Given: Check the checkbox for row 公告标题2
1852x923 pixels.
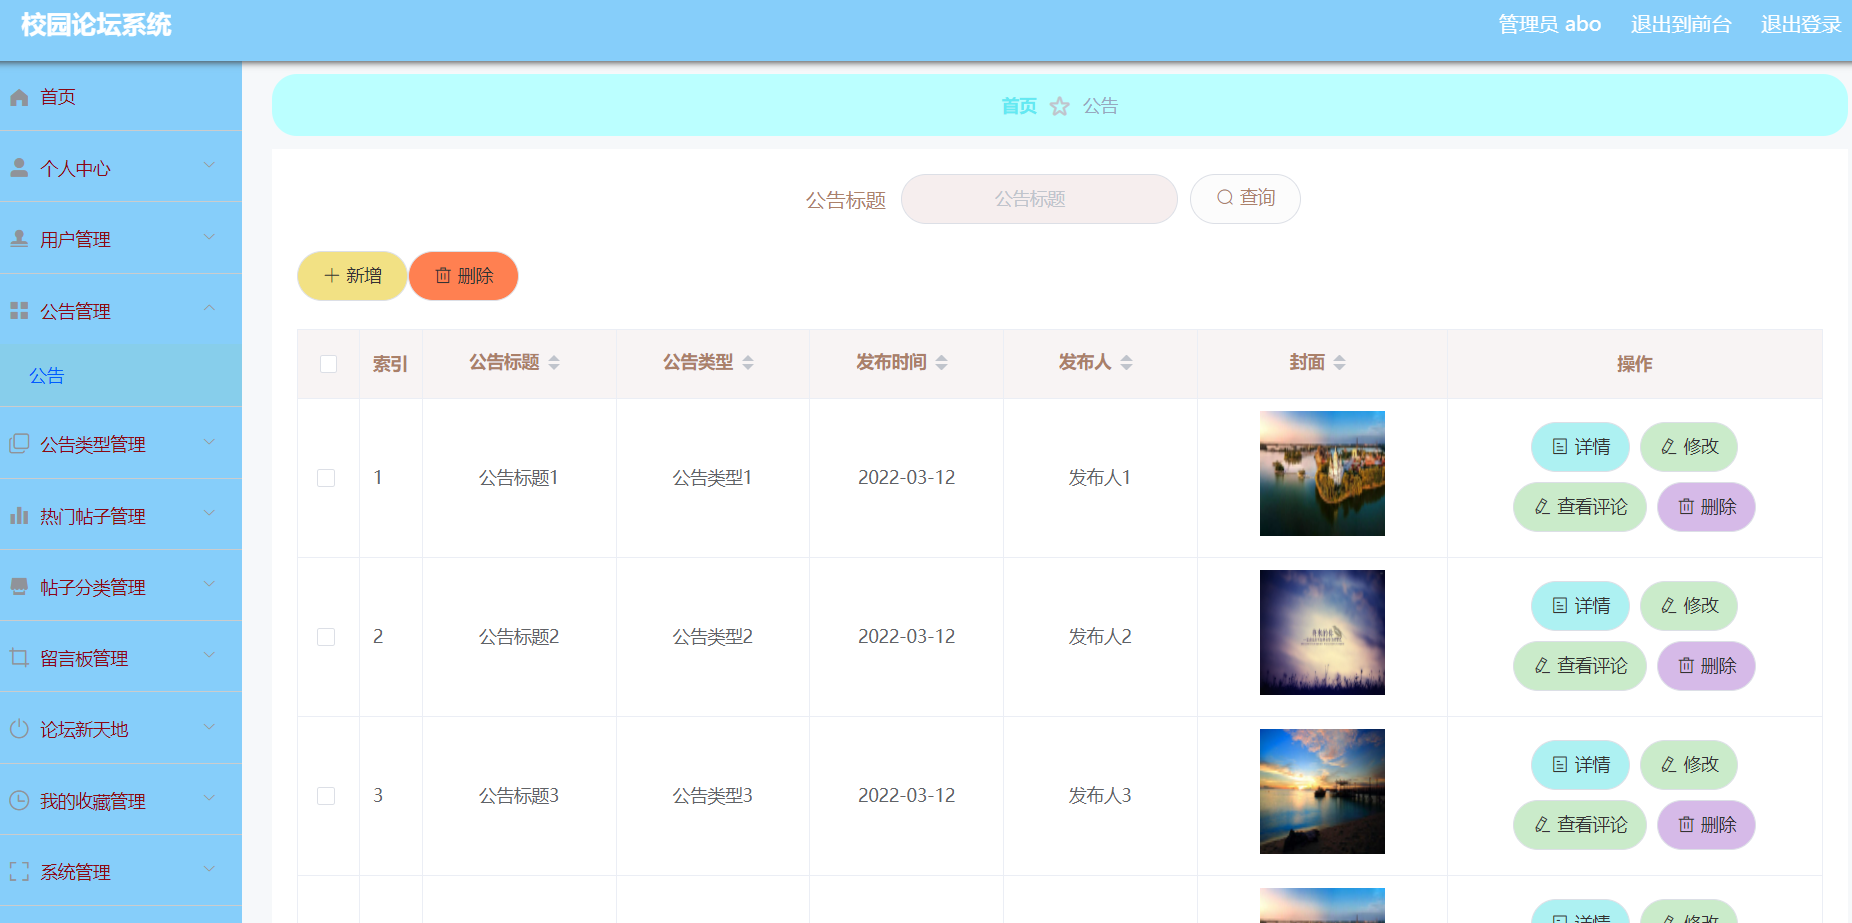Looking at the screenshot, I should [x=326, y=637].
